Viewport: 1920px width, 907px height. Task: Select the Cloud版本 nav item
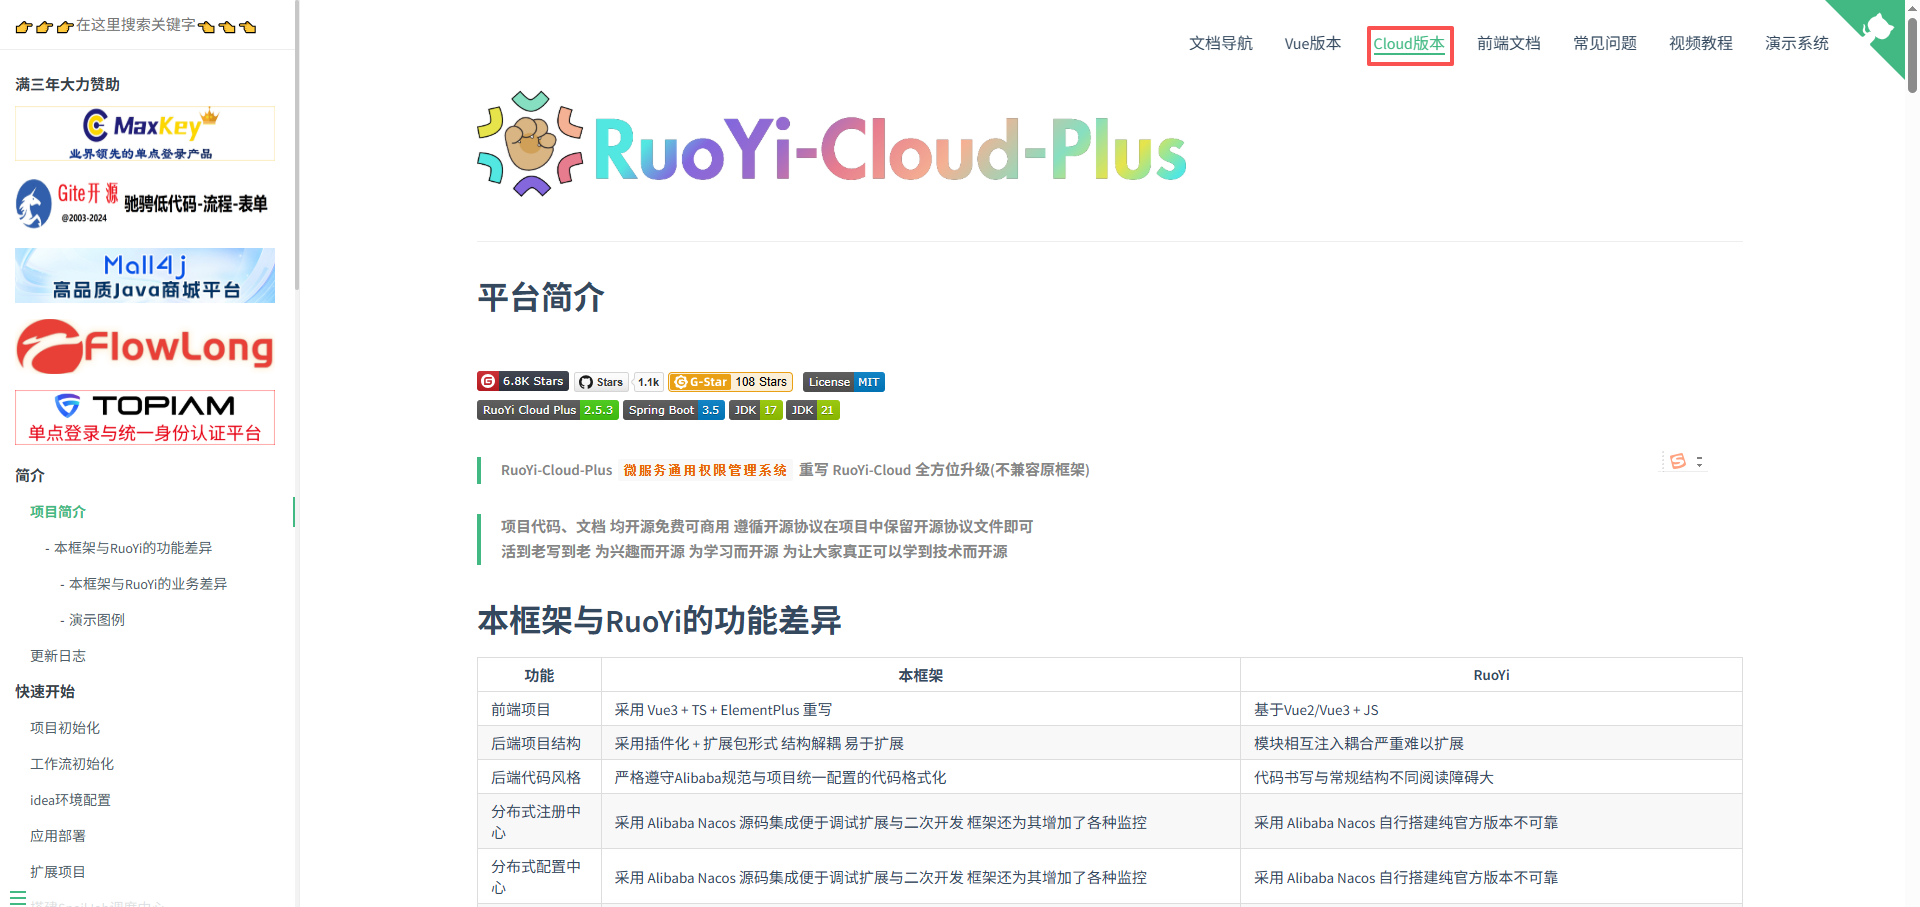click(x=1409, y=43)
